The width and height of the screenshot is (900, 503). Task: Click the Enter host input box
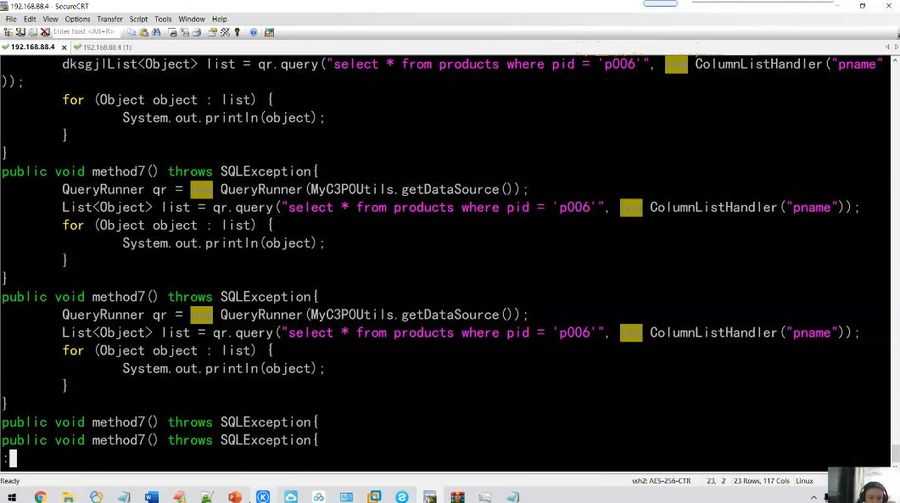pos(84,32)
